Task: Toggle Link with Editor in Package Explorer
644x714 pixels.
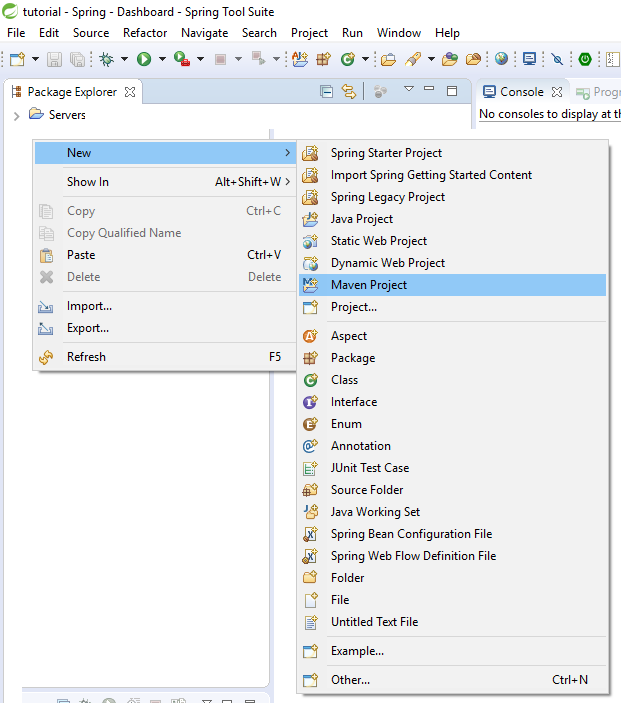Action: 348,92
